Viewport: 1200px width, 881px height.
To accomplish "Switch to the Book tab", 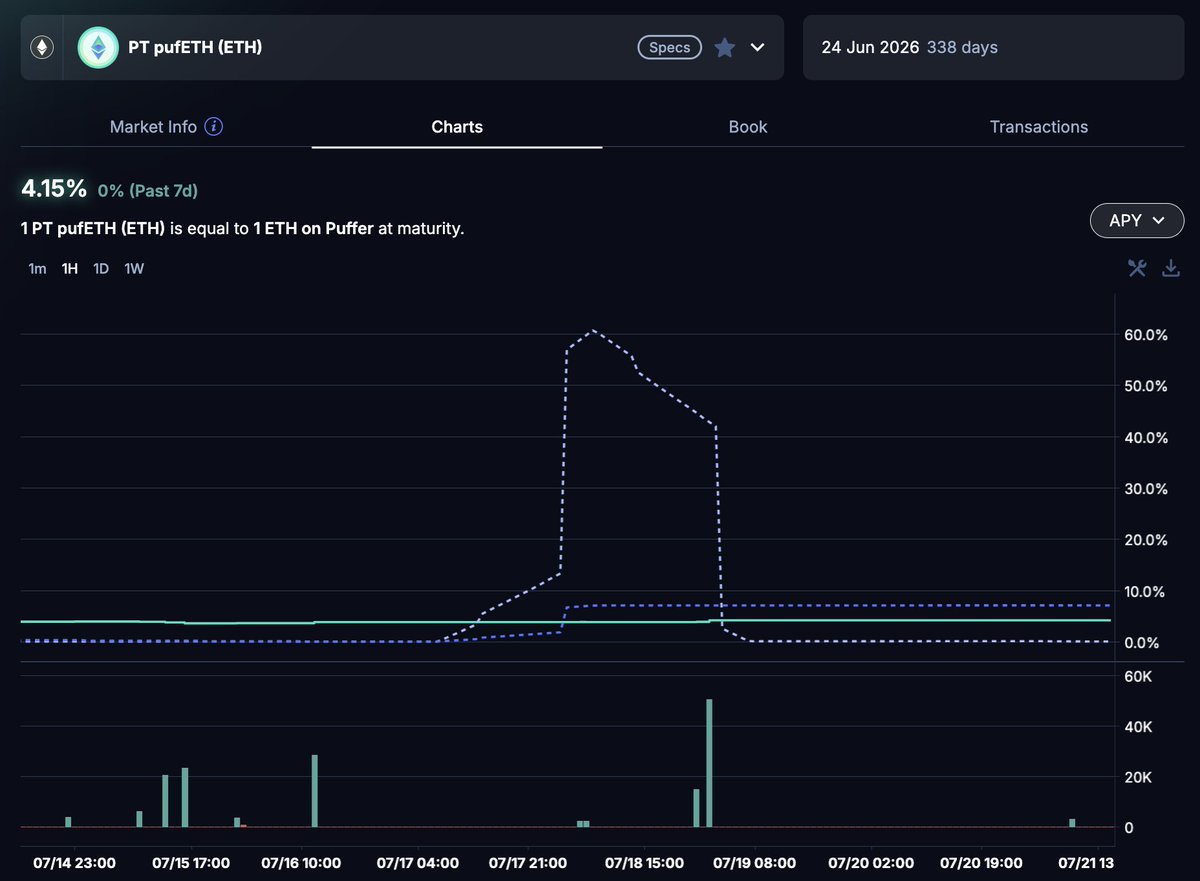I will click(x=748, y=127).
